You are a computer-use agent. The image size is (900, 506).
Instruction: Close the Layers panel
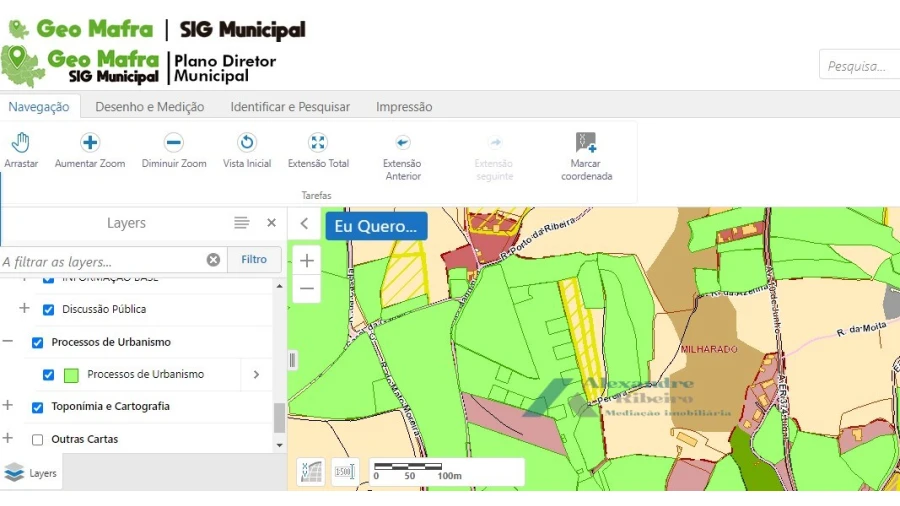(271, 223)
